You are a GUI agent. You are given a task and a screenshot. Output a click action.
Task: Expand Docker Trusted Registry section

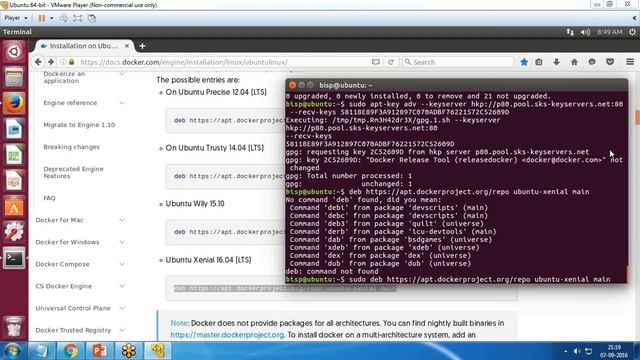click(x=122, y=330)
